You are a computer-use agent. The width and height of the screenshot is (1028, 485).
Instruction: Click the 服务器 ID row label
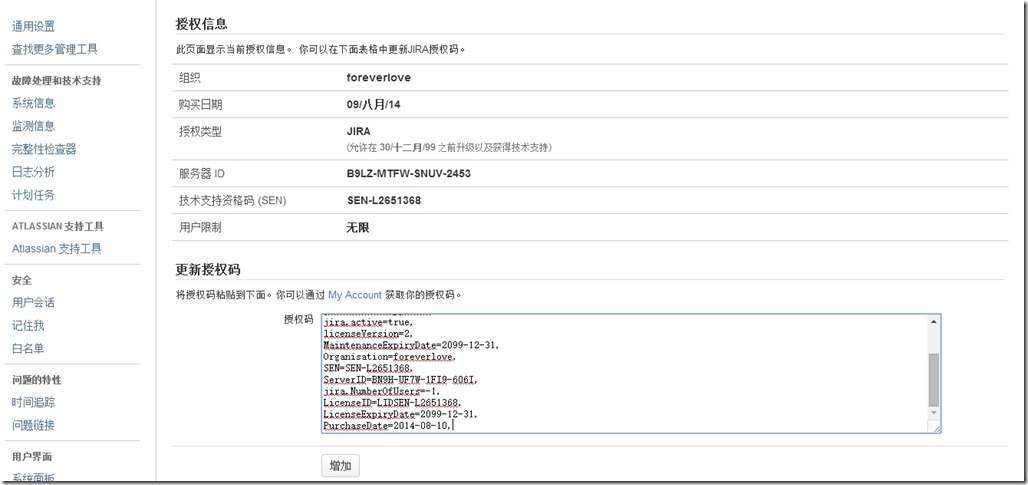click(202, 174)
